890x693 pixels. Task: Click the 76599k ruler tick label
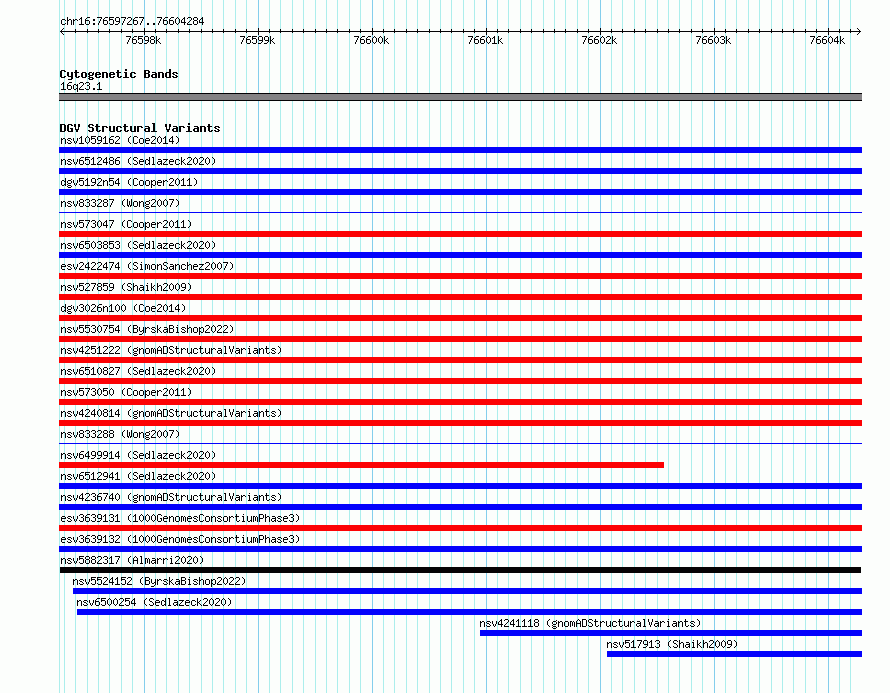point(257,40)
